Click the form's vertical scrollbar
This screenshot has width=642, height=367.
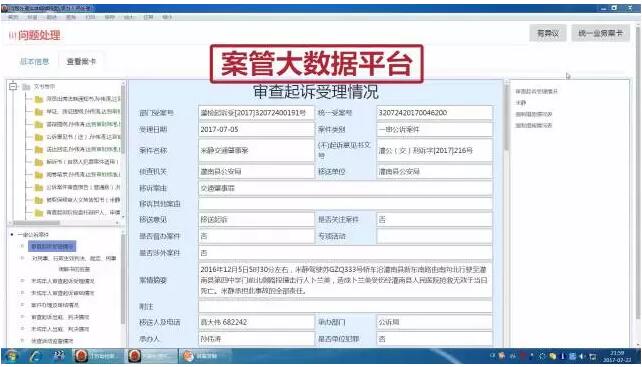coord(506,119)
